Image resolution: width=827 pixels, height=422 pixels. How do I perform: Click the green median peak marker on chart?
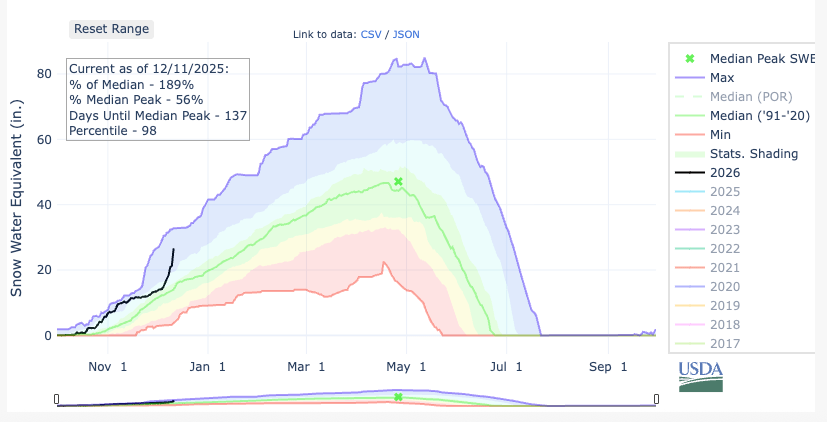point(398,182)
